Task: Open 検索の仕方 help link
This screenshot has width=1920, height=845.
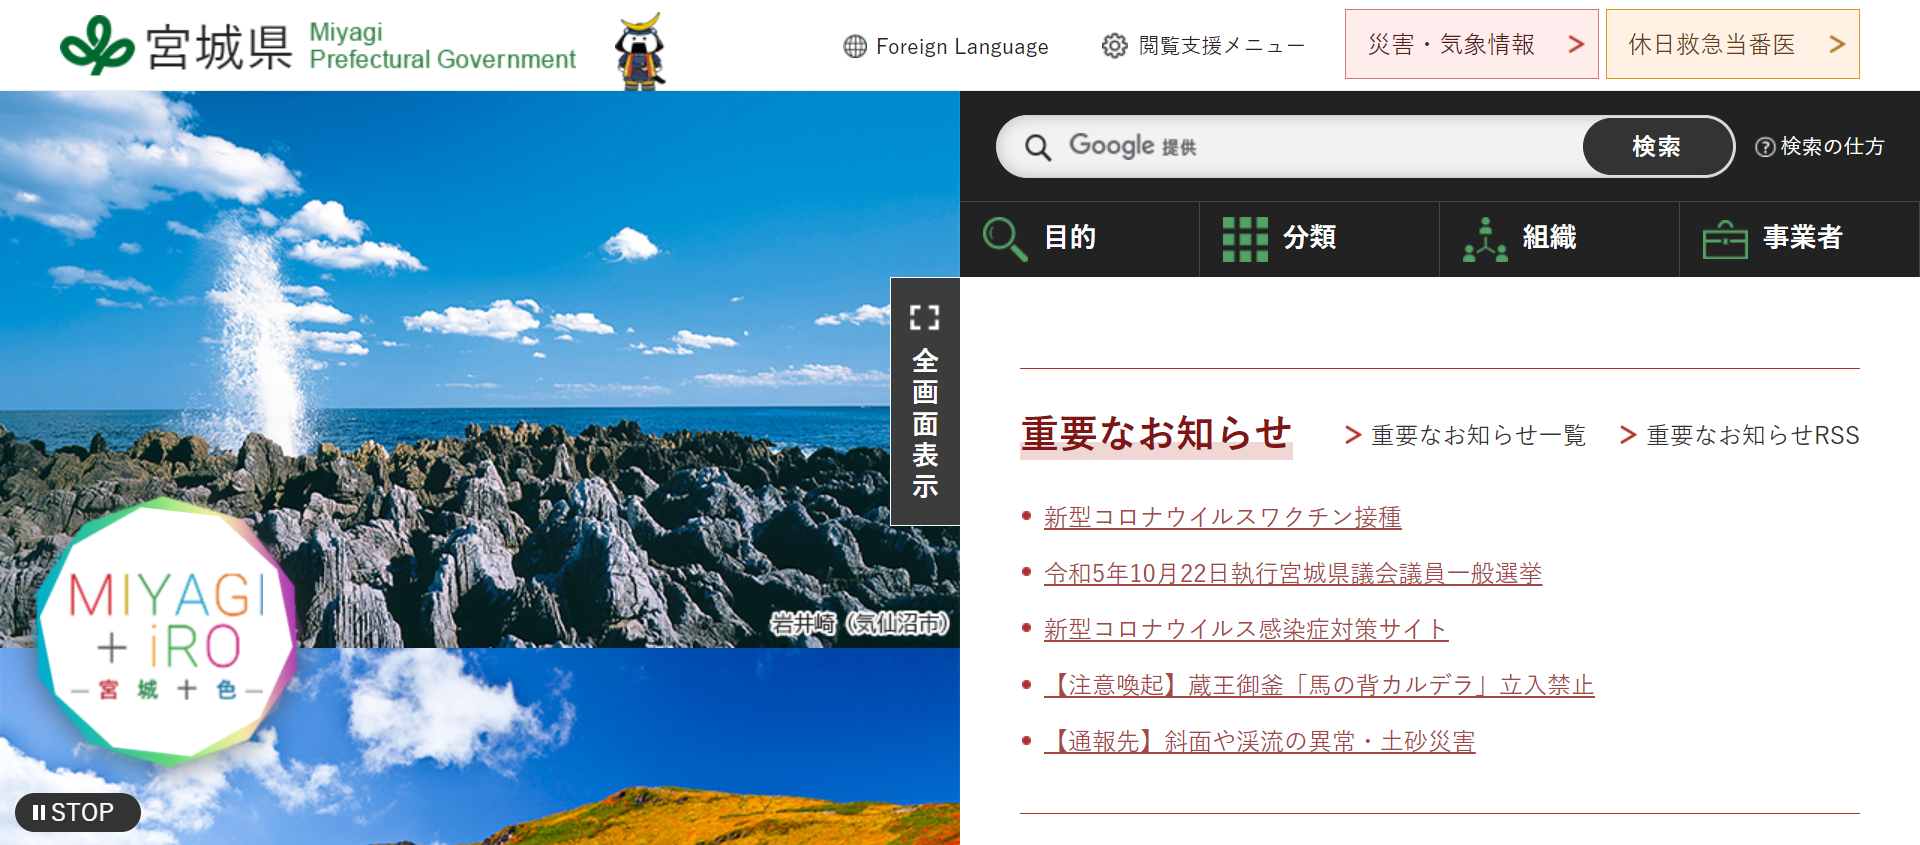Action: click(1820, 147)
